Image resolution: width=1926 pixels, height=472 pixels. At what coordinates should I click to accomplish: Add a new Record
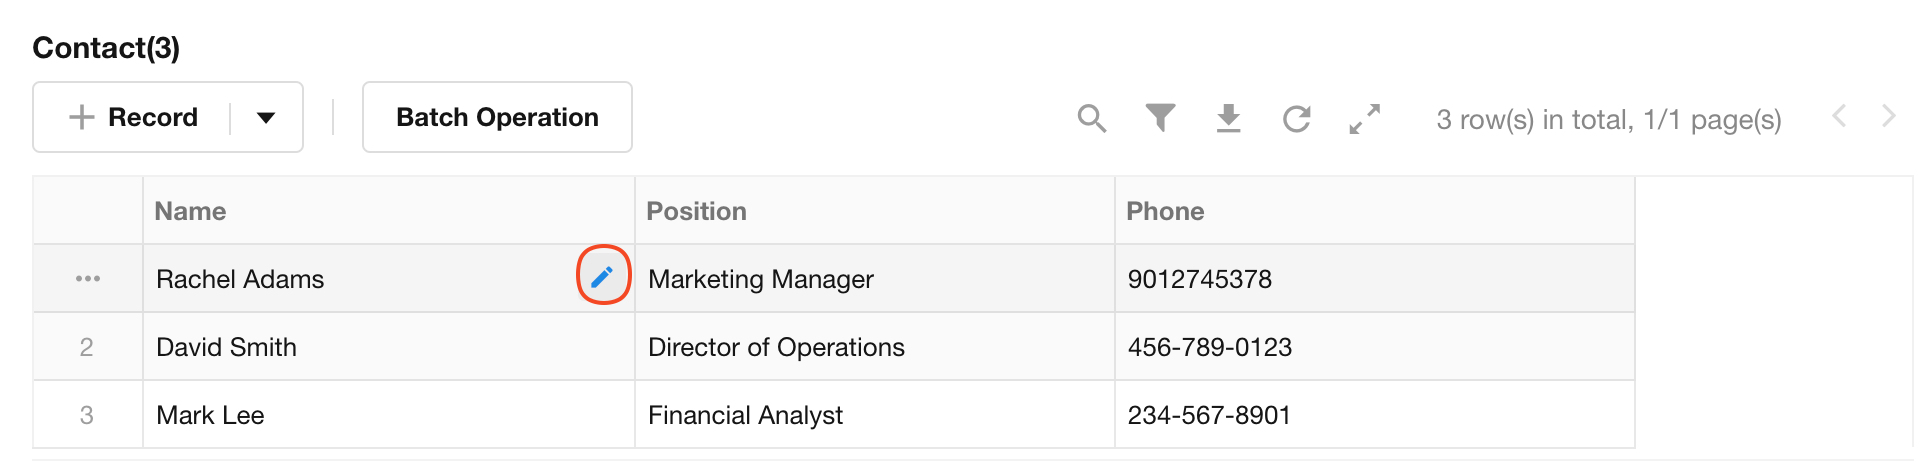pos(134,118)
